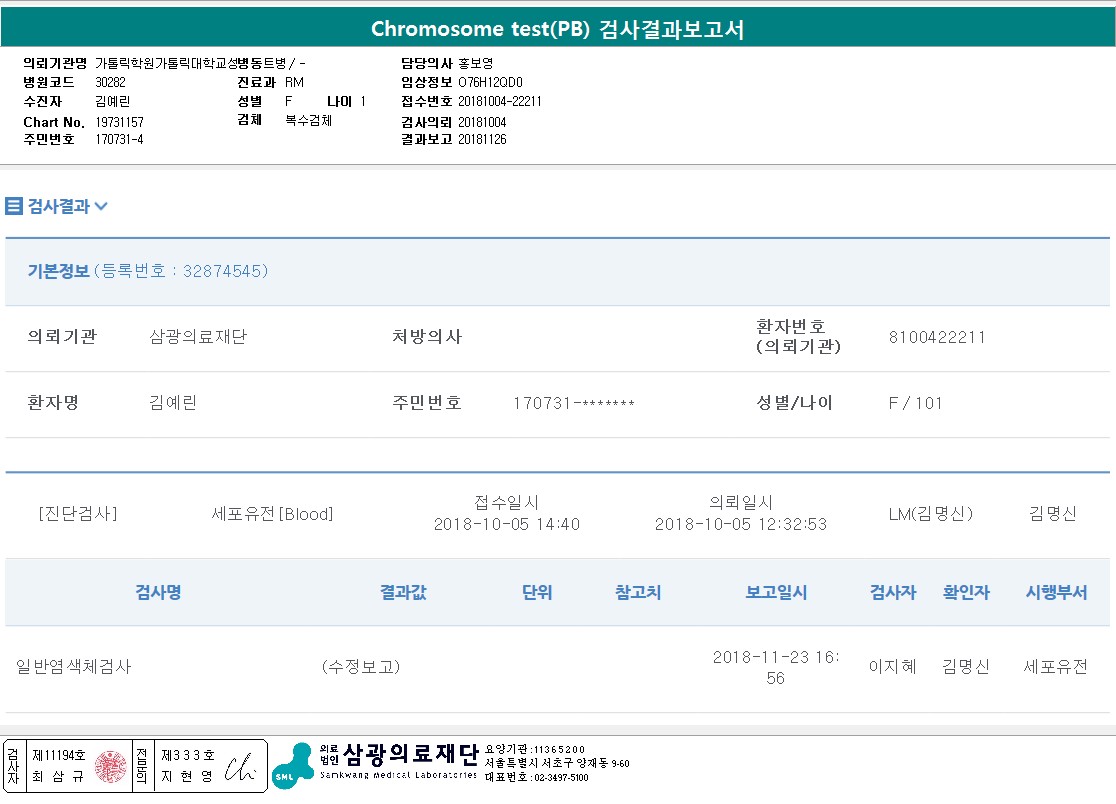Click the patient name 김예린 in 기본정보
This screenshot has width=1116, height=804.
coord(173,403)
